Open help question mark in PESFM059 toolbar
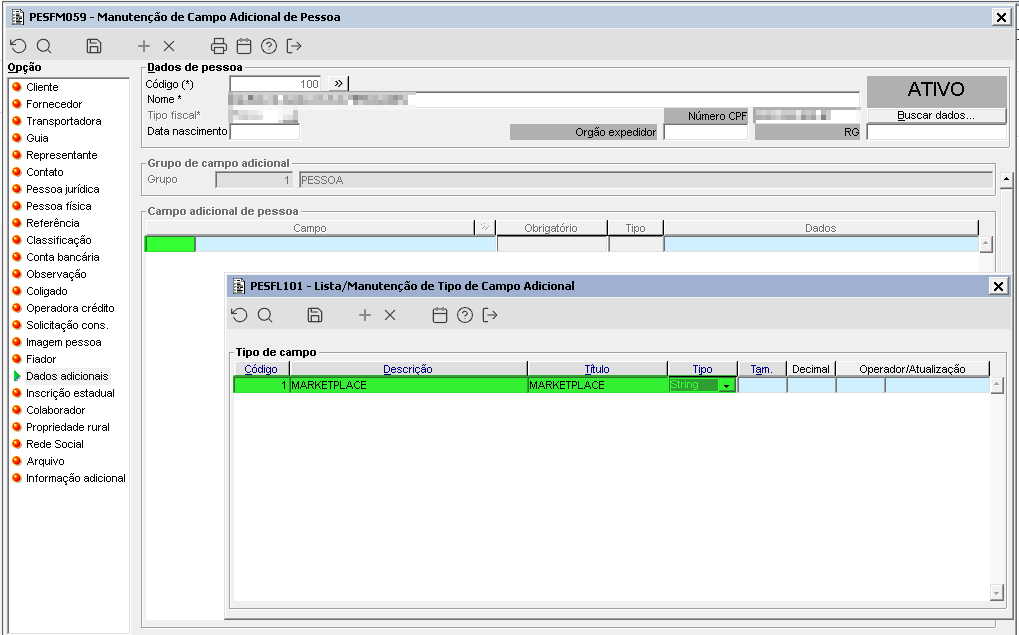 (x=269, y=45)
